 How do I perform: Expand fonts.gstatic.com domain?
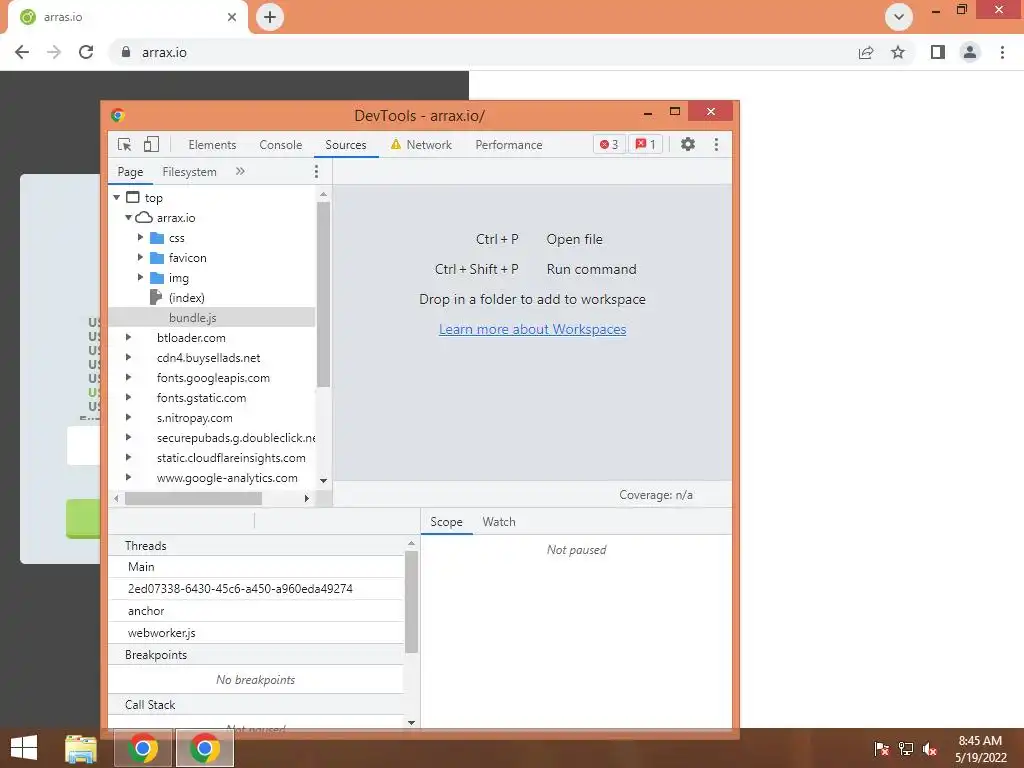129,397
